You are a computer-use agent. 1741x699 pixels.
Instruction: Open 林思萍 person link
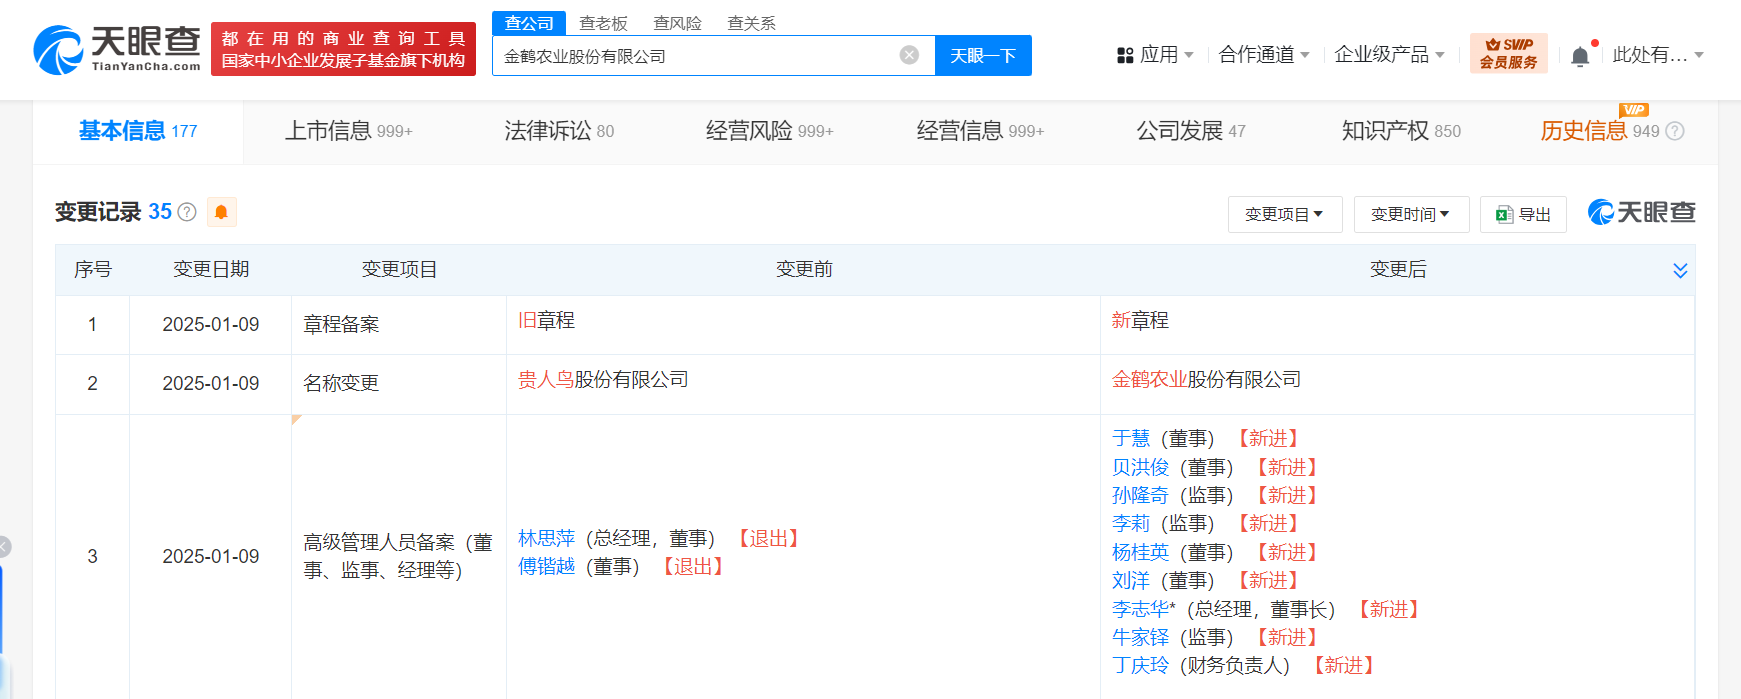[546, 539]
